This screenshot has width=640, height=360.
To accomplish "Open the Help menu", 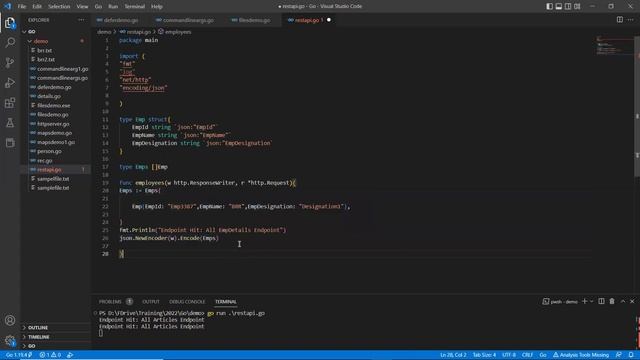I will 157,7.
